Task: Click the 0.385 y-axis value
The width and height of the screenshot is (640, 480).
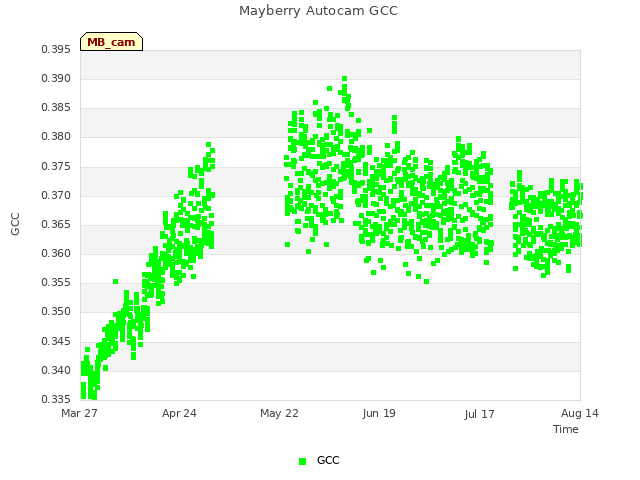Action: 56,108
